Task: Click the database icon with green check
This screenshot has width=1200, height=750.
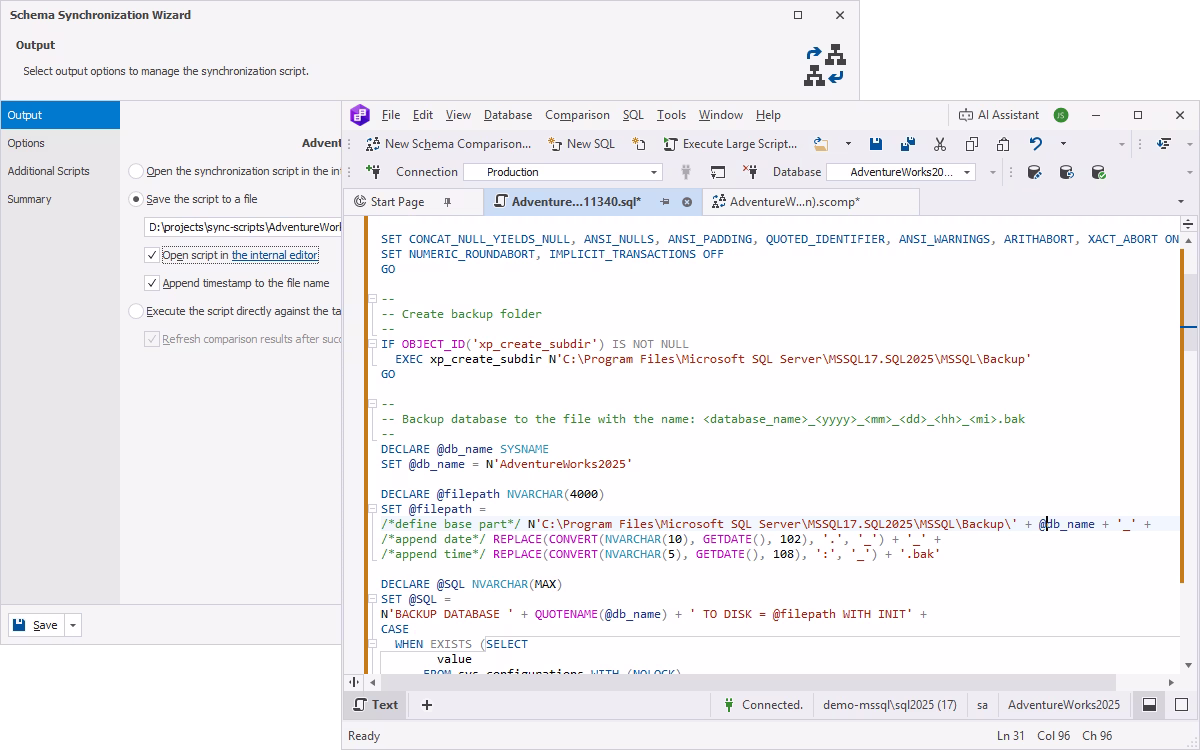Action: [1098, 172]
